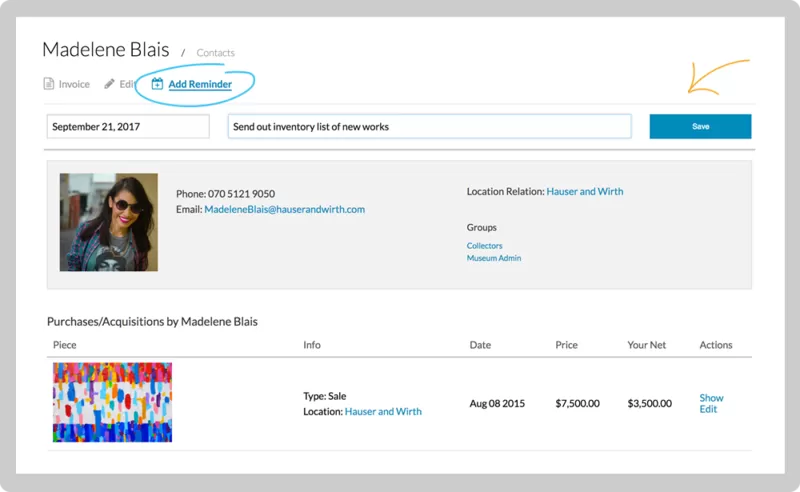
Task: Open Hauser and Wirth location relation link
Action: click(x=585, y=191)
